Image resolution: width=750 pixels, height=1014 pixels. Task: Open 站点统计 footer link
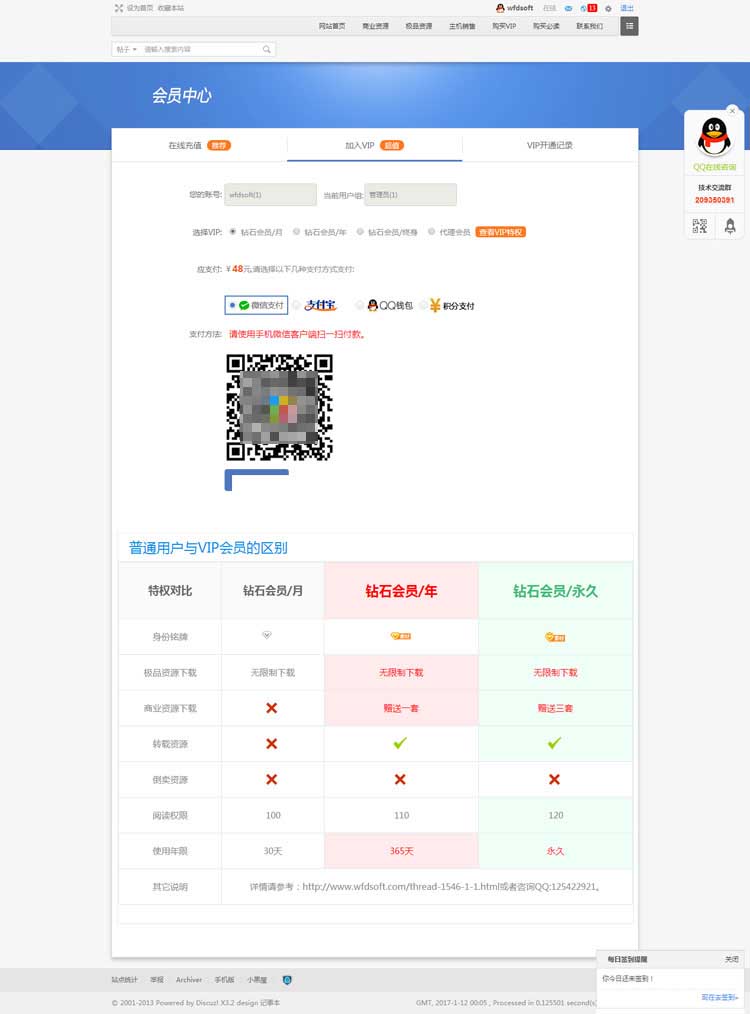tap(125, 980)
